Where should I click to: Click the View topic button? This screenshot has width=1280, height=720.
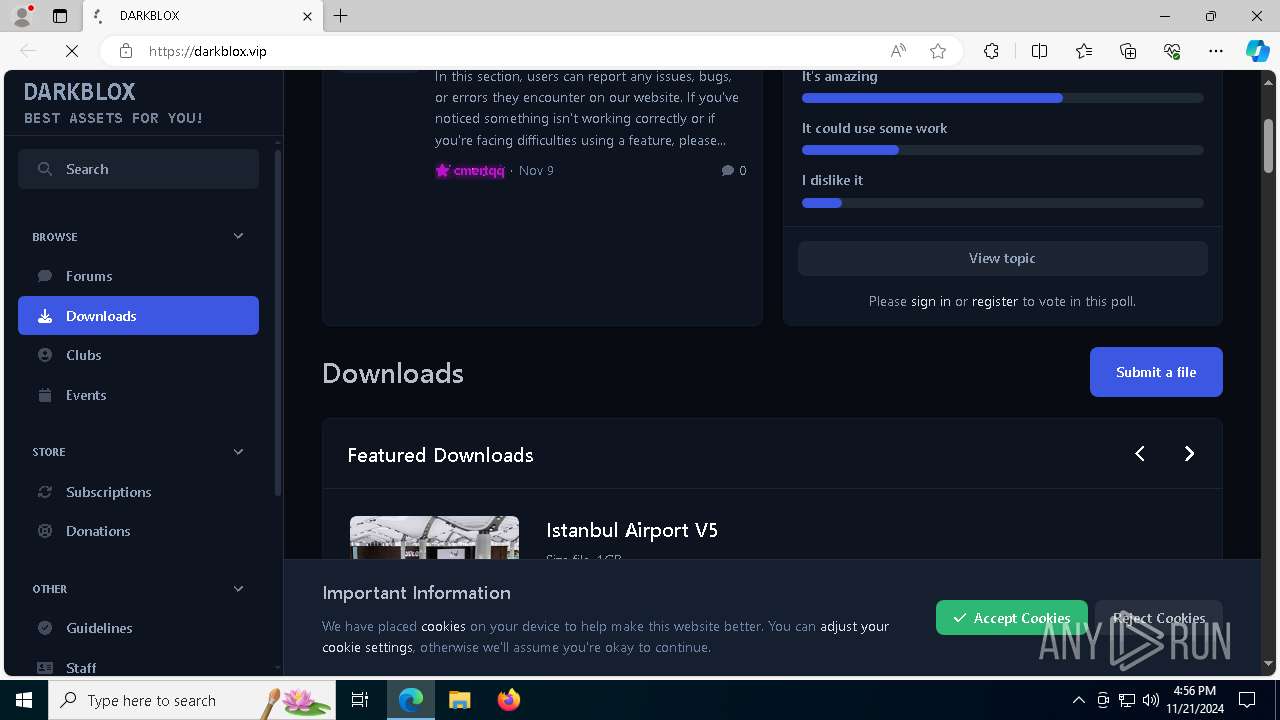pos(1002,258)
